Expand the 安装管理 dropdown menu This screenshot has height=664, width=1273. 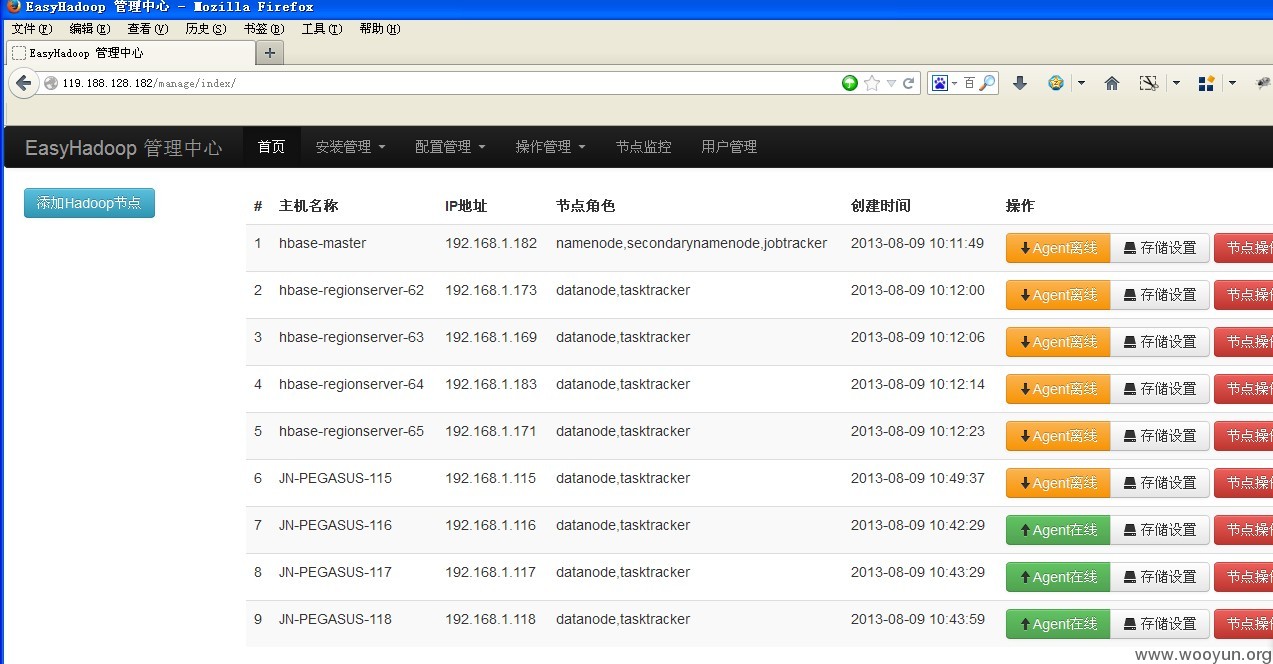(x=350, y=147)
